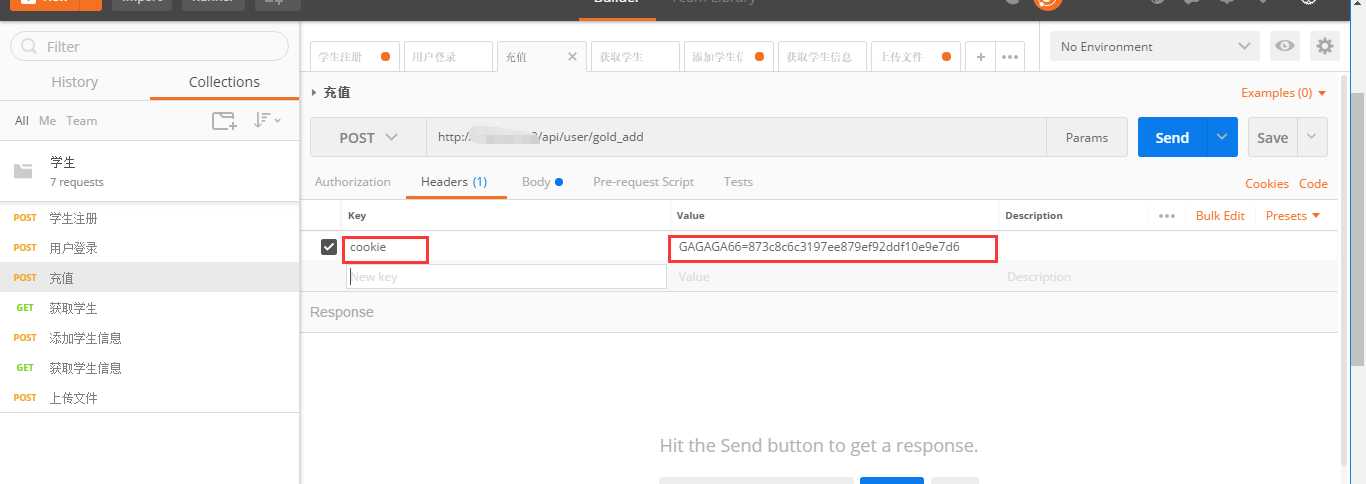Expand the 充值 request description triangle
The image size is (1366, 484).
click(x=314, y=92)
